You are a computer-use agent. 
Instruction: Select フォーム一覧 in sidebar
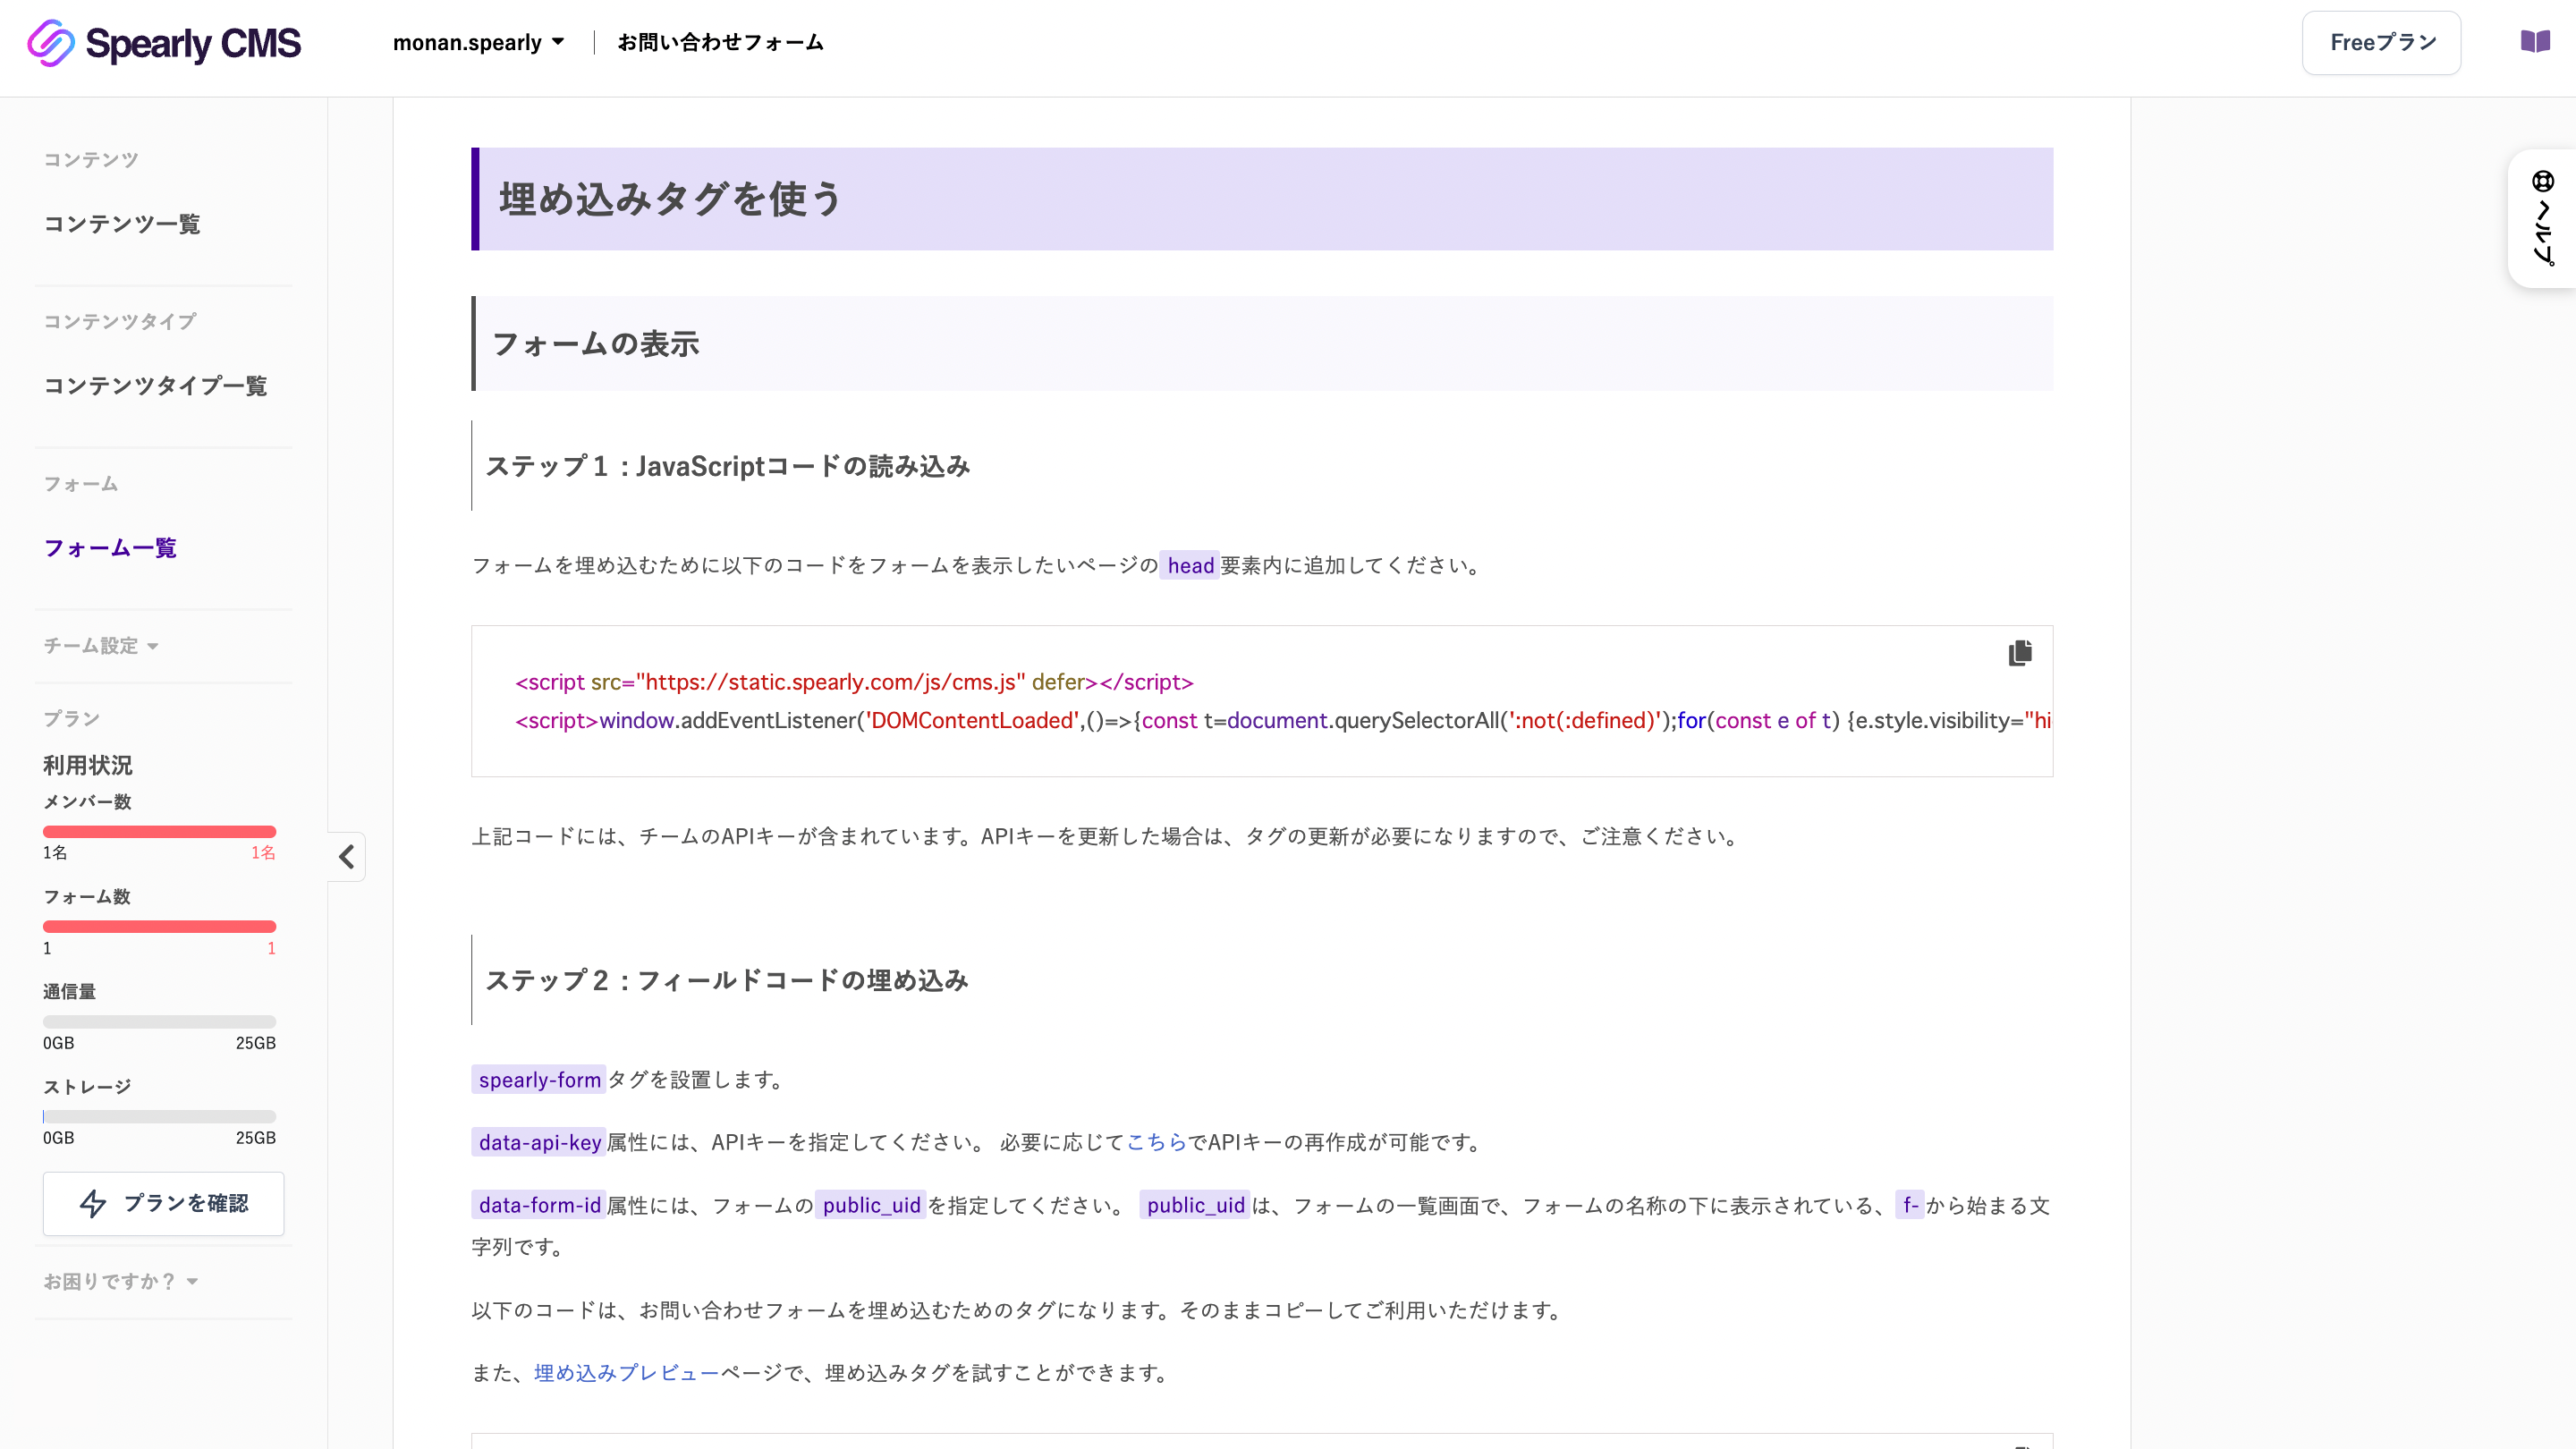coord(110,548)
